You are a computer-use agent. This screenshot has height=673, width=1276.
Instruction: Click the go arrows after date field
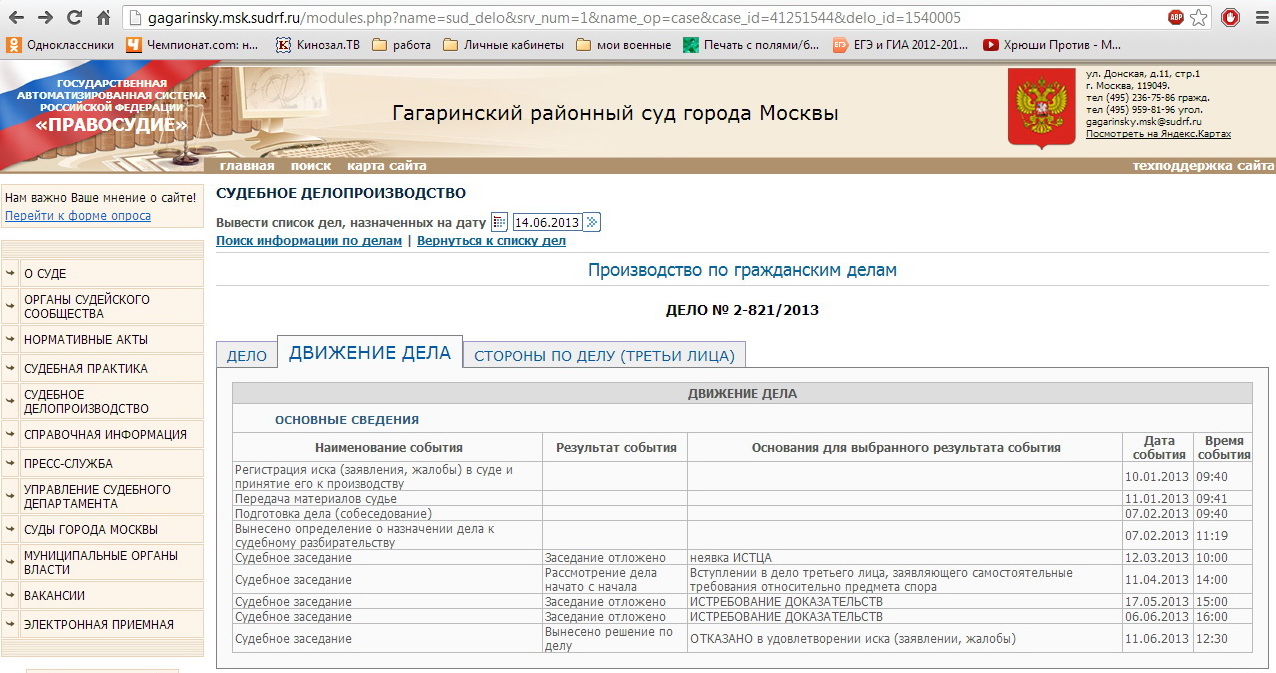[x=592, y=222]
